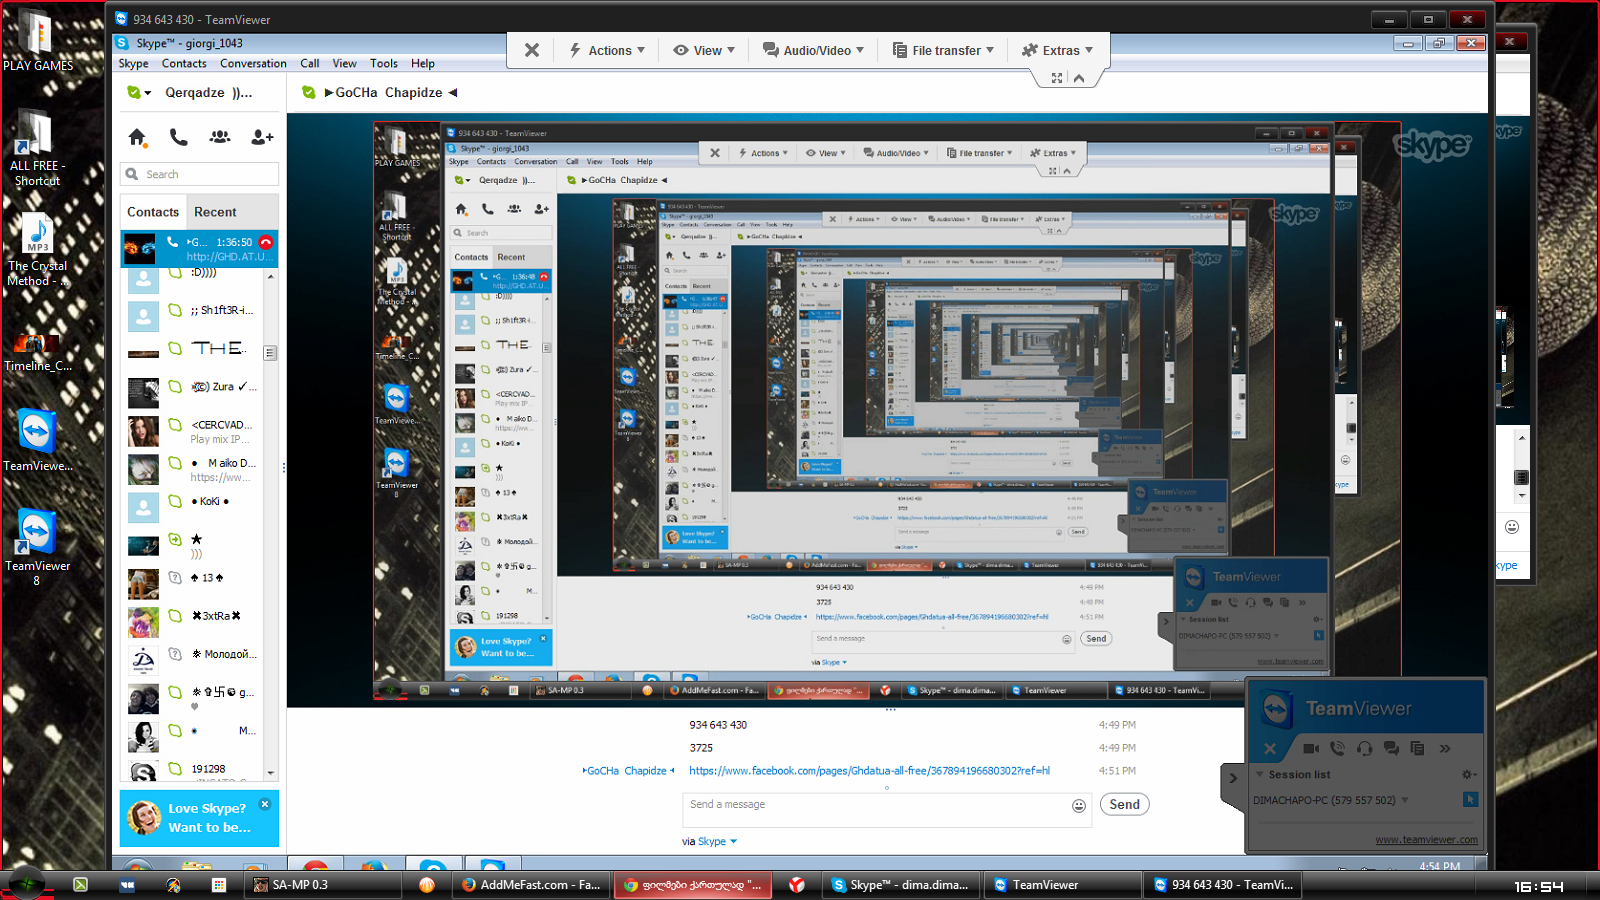Open the outermost Skype Help menu
The image size is (1600, 900).
pos(423,63)
